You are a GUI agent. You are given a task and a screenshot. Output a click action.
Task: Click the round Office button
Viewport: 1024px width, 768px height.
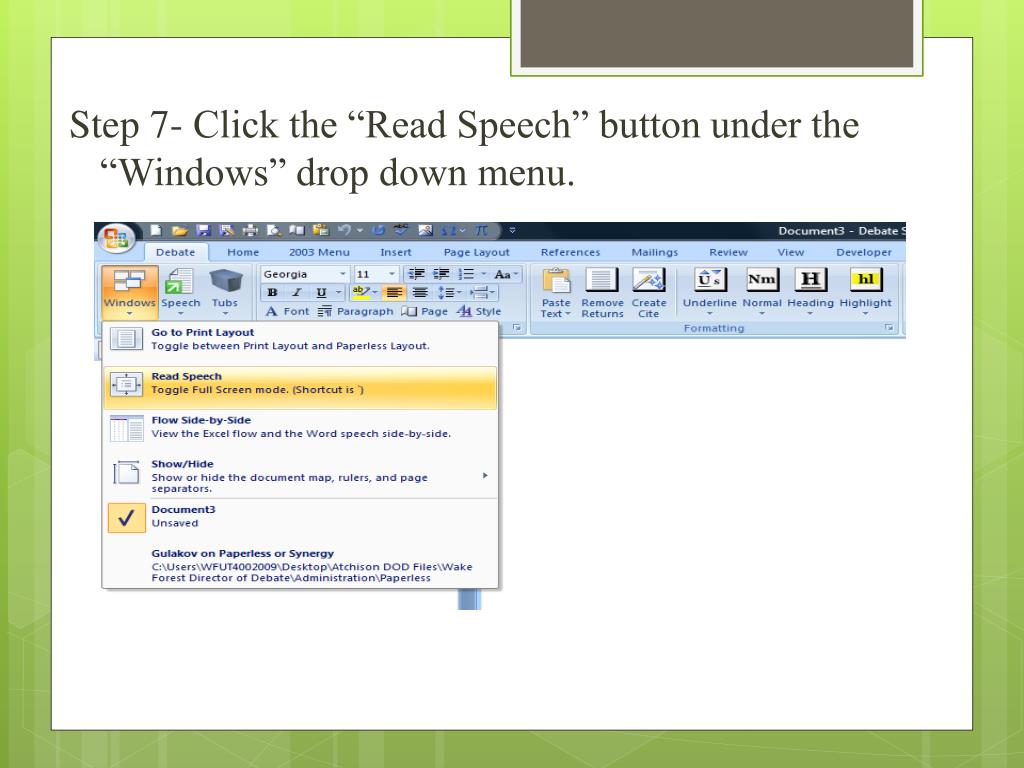(116, 239)
